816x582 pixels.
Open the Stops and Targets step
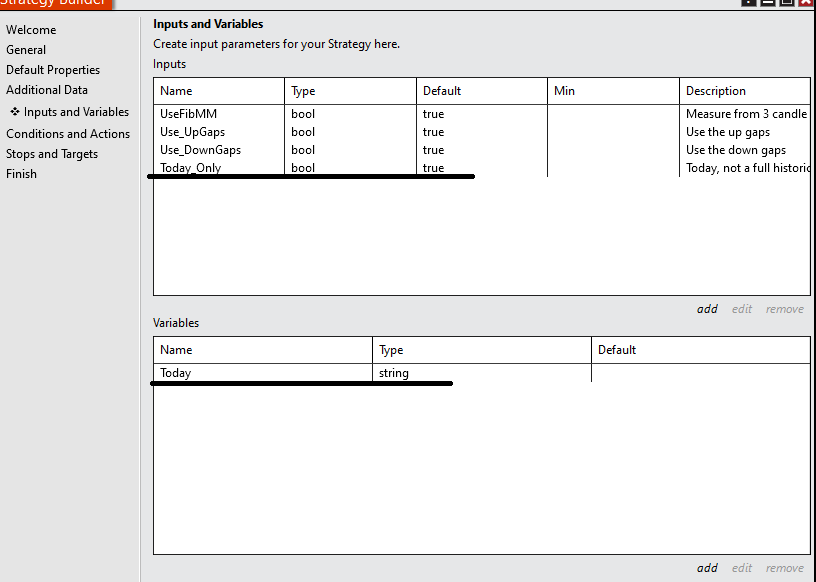(52, 154)
